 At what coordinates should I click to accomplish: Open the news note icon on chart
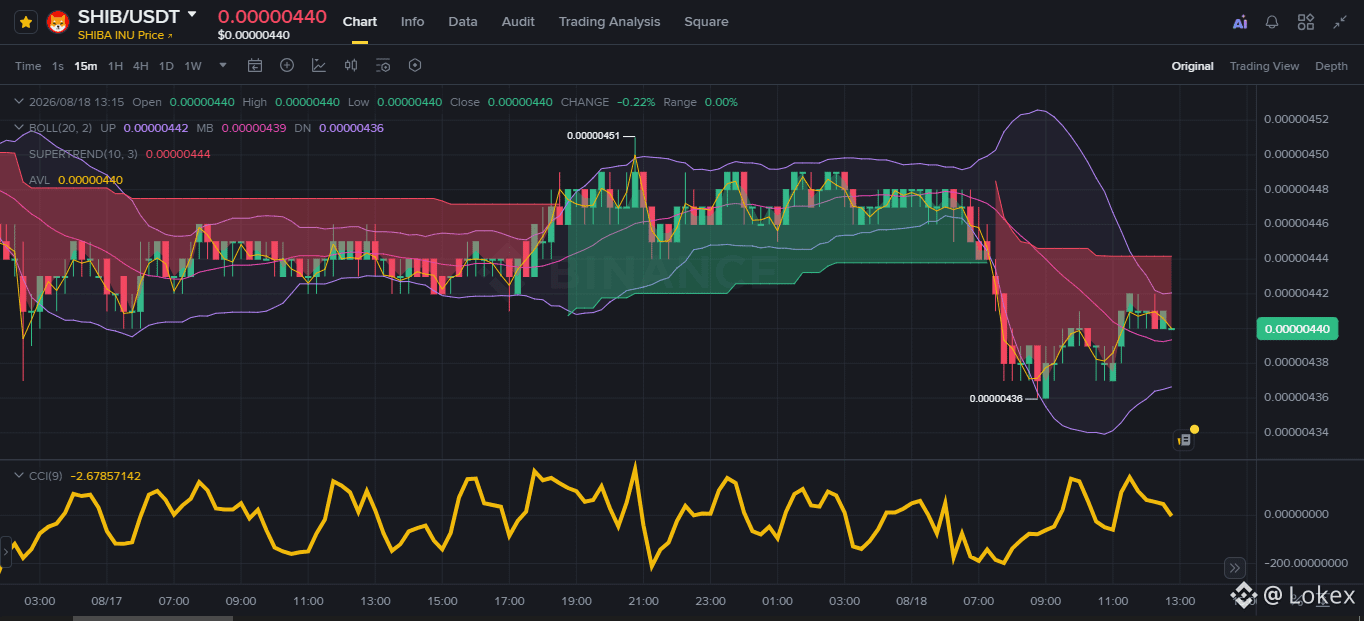pos(1184,439)
